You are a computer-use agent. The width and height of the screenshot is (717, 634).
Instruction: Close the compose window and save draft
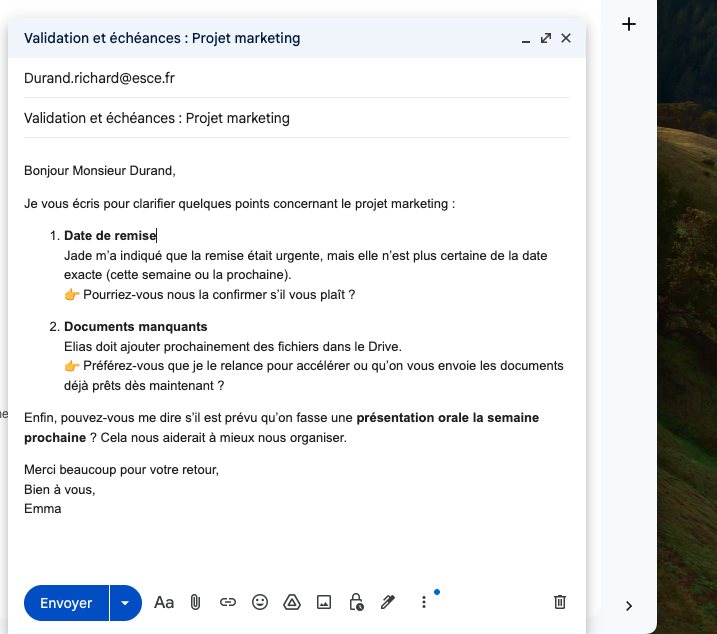[566, 38]
